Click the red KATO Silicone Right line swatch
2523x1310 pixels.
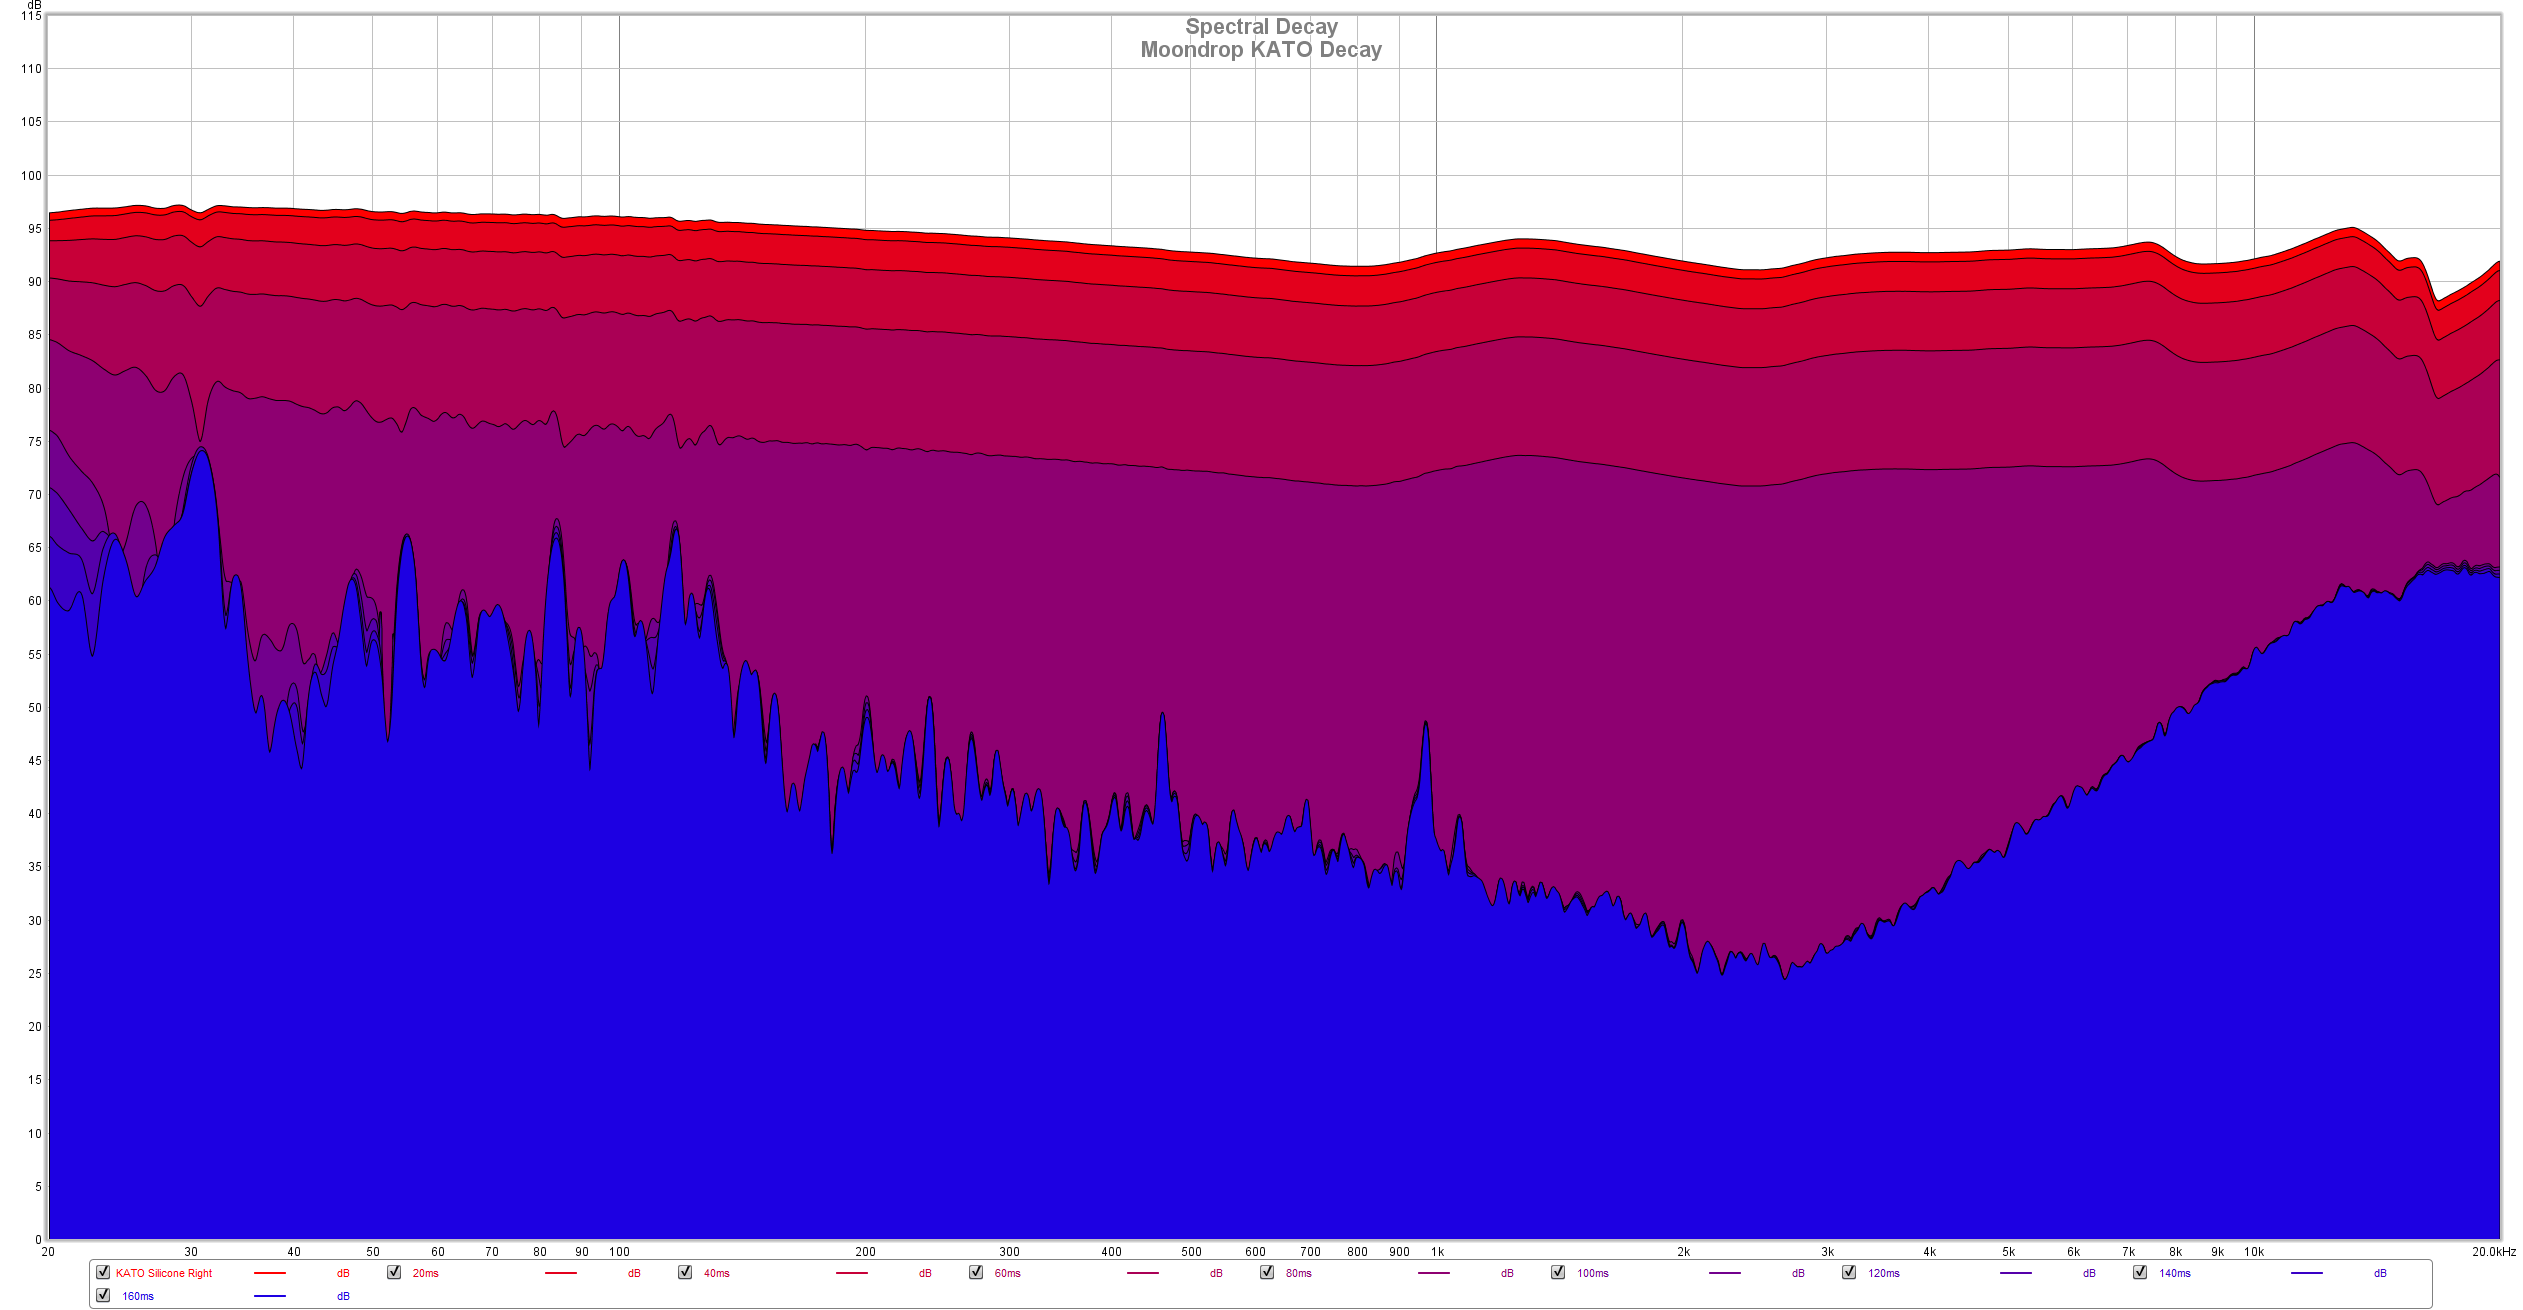[270, 1273]
